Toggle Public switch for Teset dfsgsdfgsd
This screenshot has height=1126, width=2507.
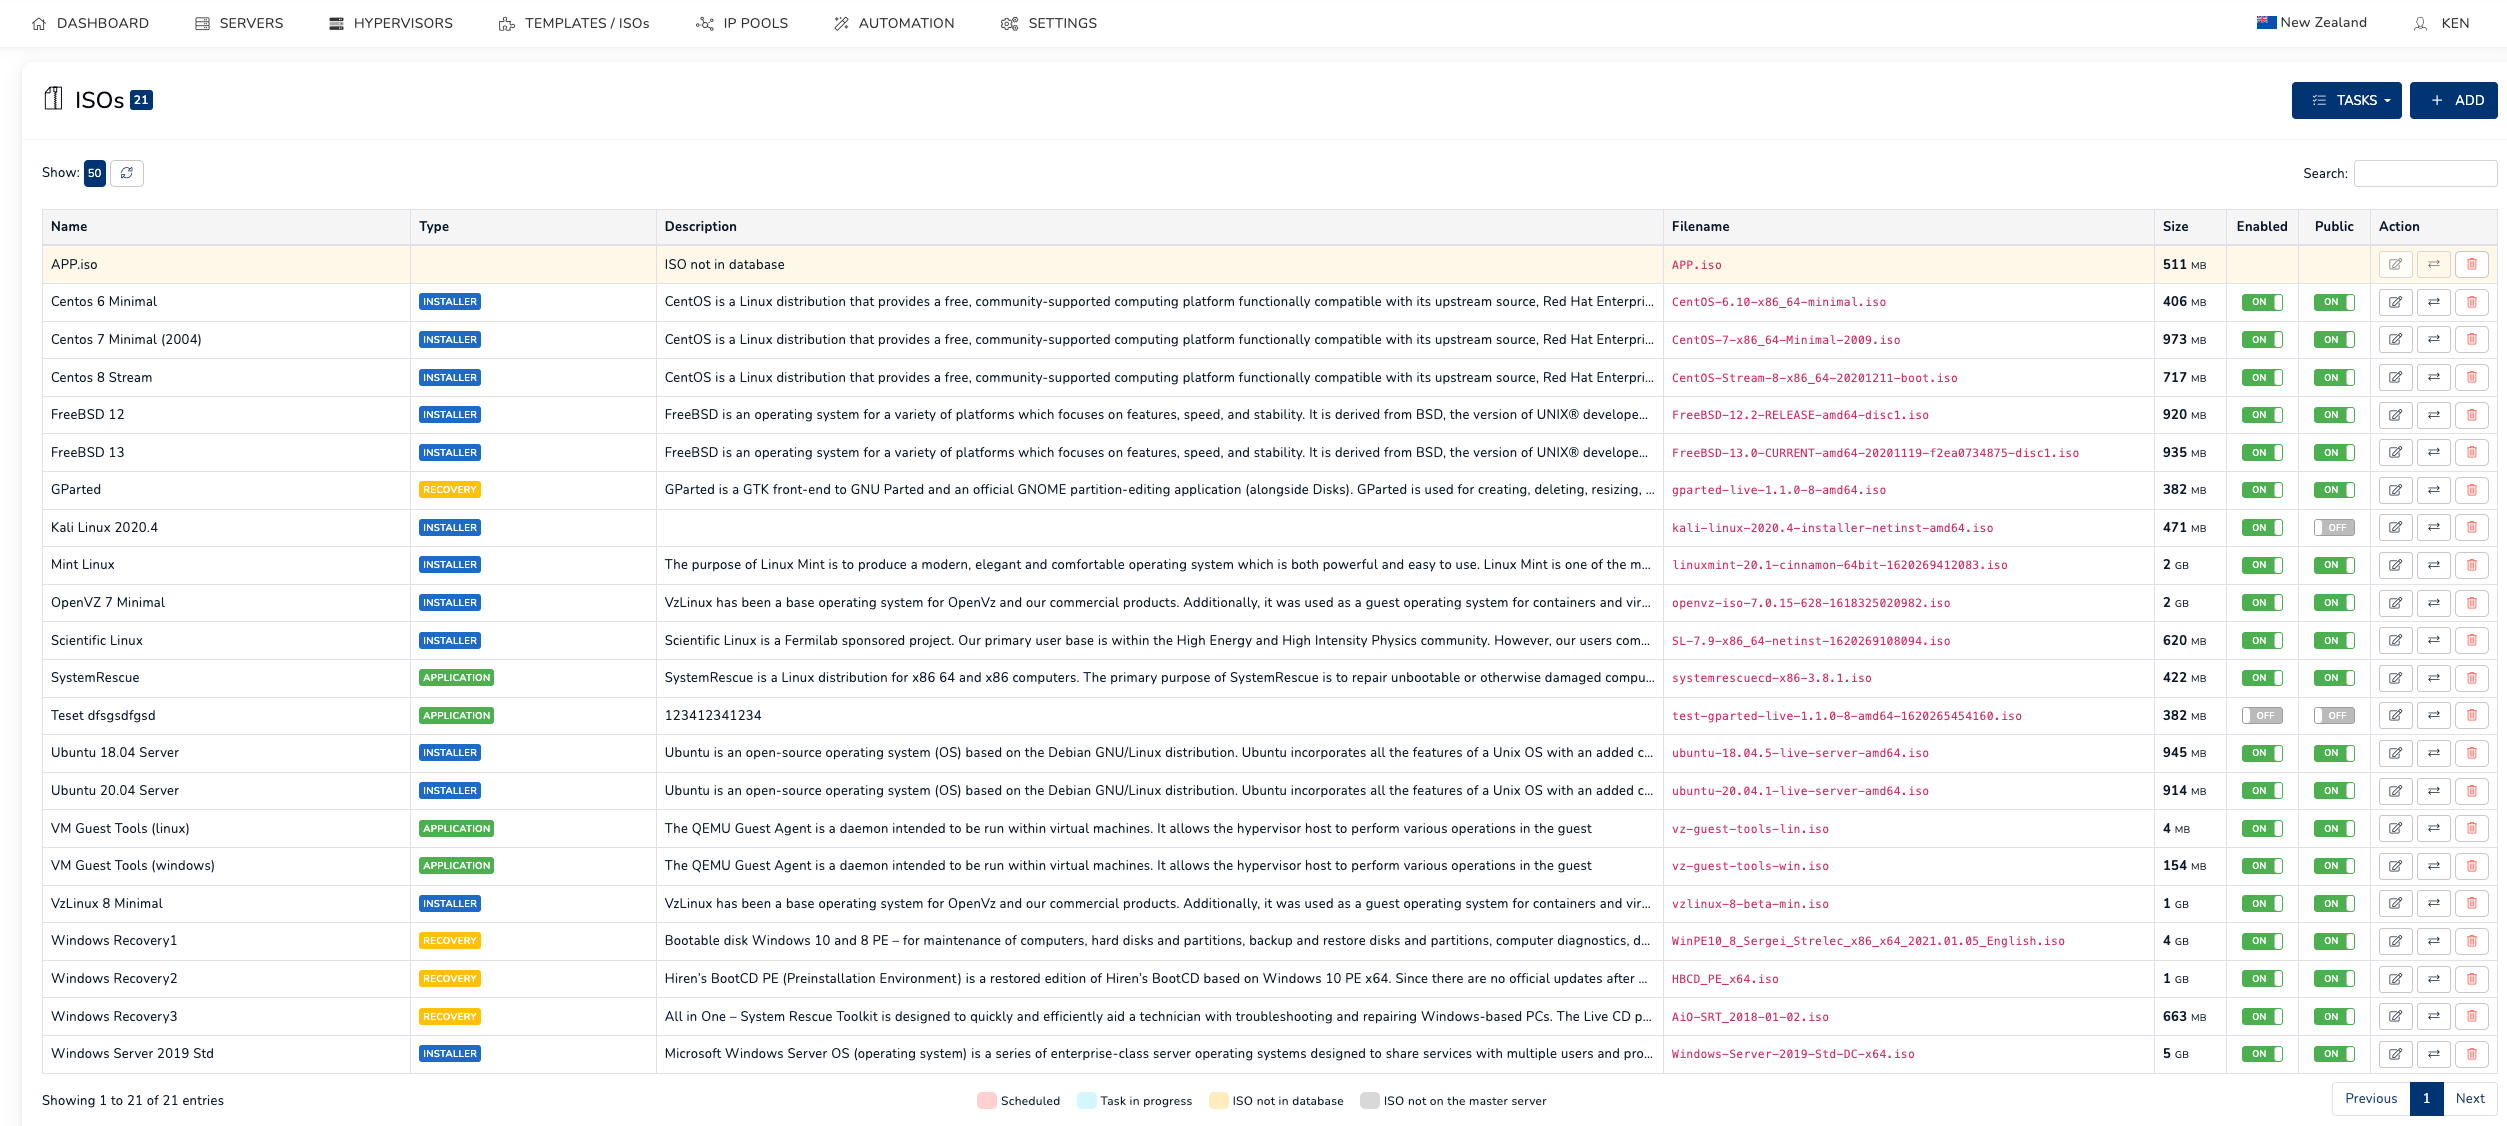[2333, 716]
